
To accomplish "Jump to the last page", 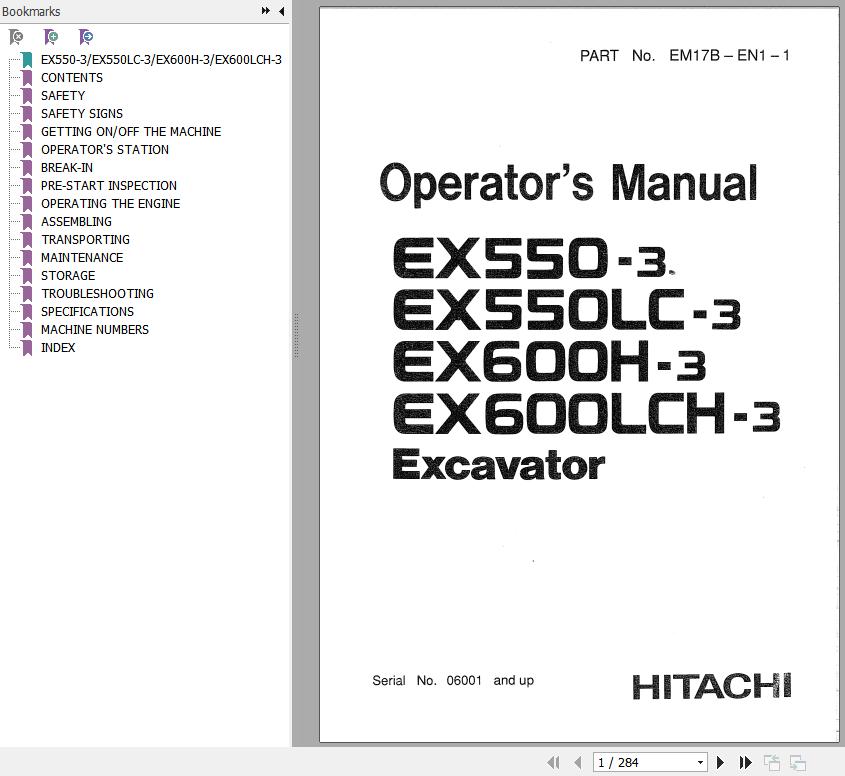I will [x=745, y=763].
